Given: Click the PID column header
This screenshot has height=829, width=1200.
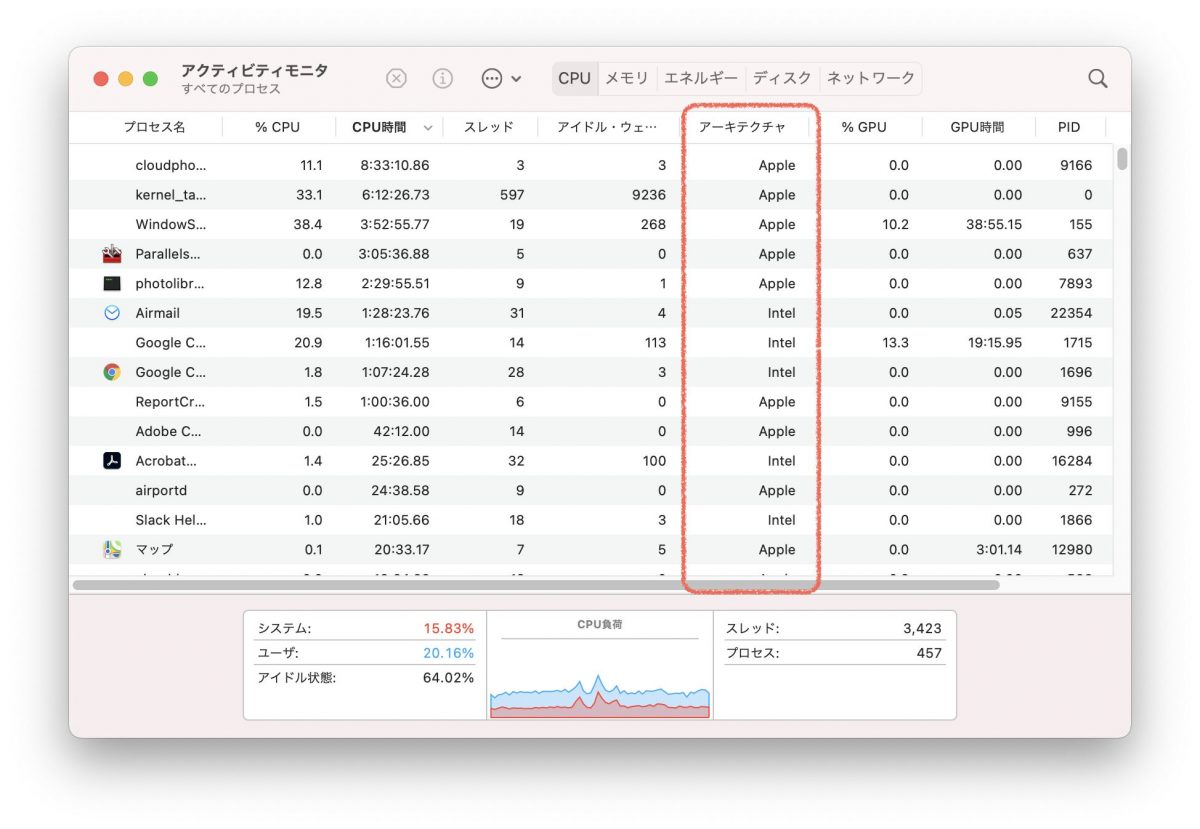Looking at the screenshot, I should [1068, 127].
